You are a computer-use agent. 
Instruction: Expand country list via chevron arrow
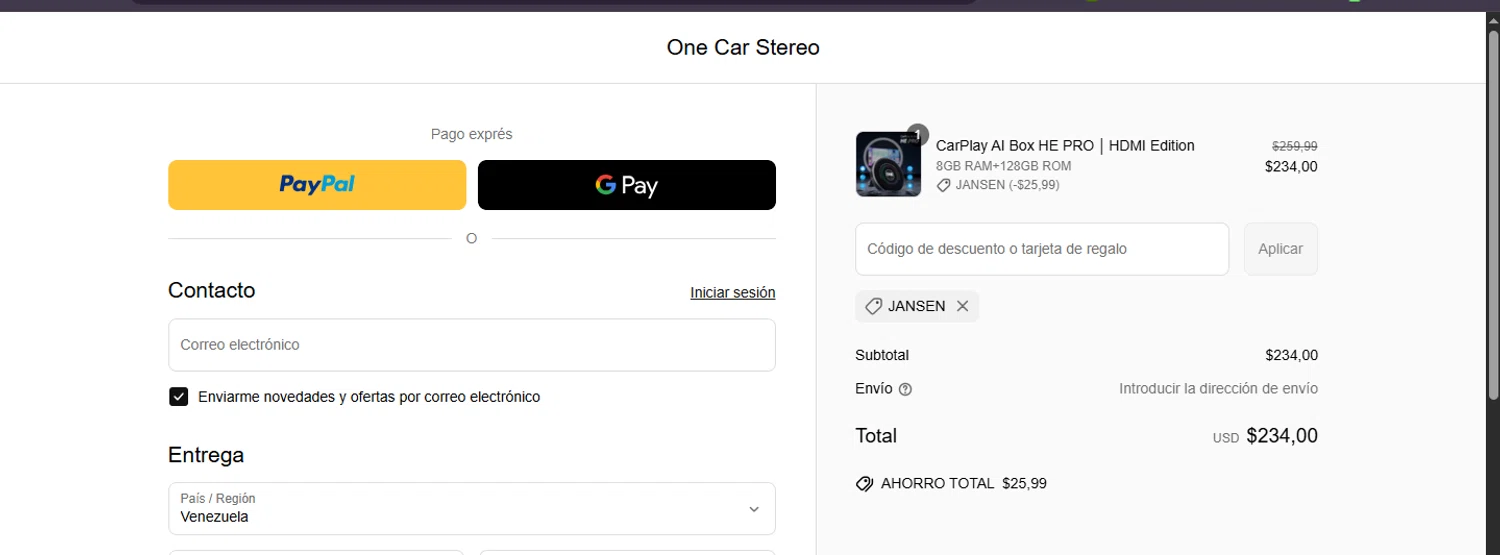(754, 509)
